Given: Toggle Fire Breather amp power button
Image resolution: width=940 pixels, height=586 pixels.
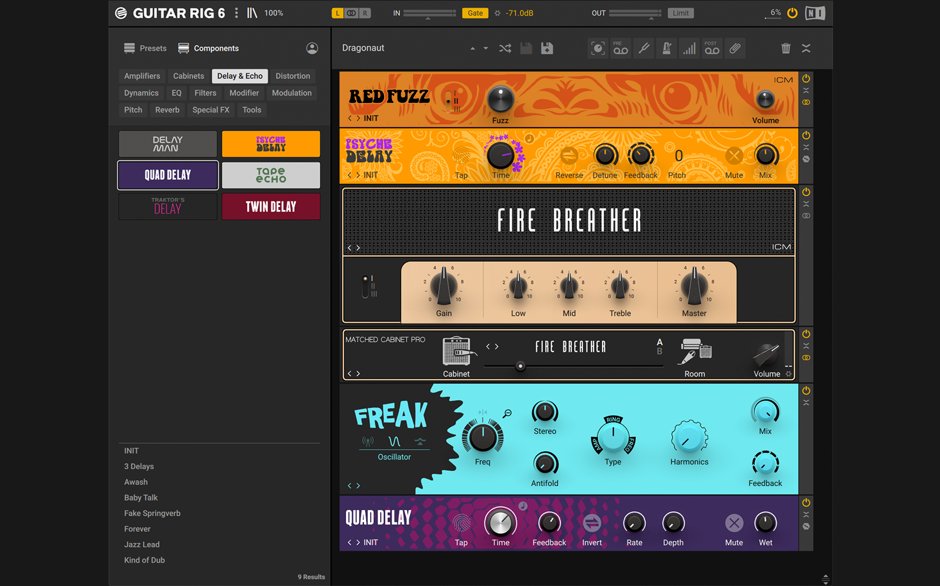Looking at the screenshot, I should click(806, 193).
